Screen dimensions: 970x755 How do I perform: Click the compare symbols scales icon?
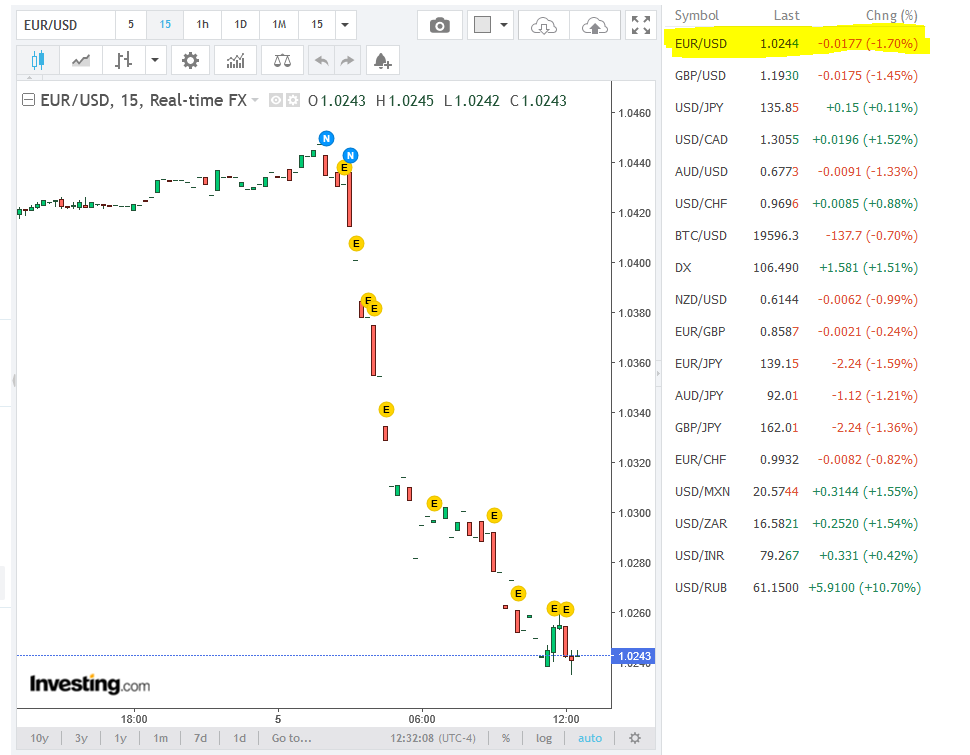[x=282, y=60]
